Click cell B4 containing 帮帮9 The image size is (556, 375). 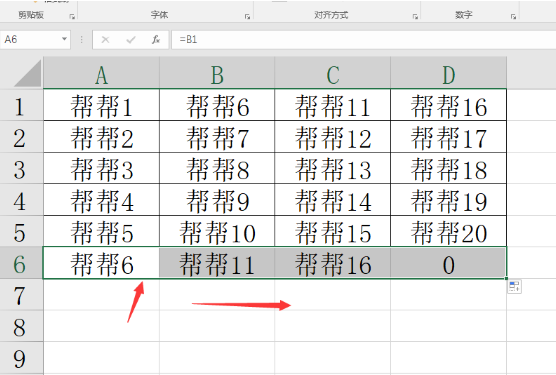tap(217, 200)
